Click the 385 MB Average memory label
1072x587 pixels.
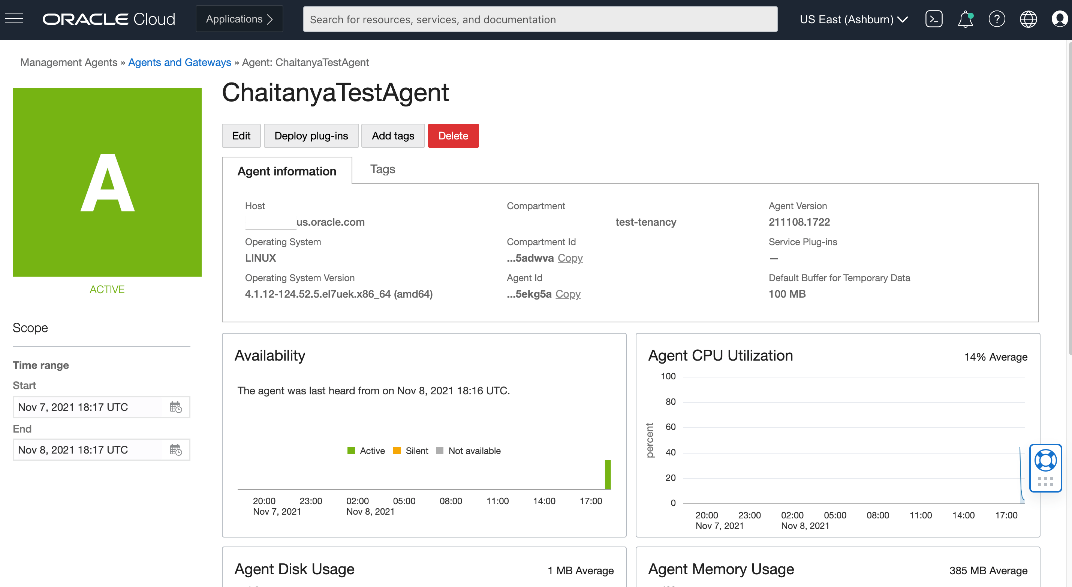(988, 571)
